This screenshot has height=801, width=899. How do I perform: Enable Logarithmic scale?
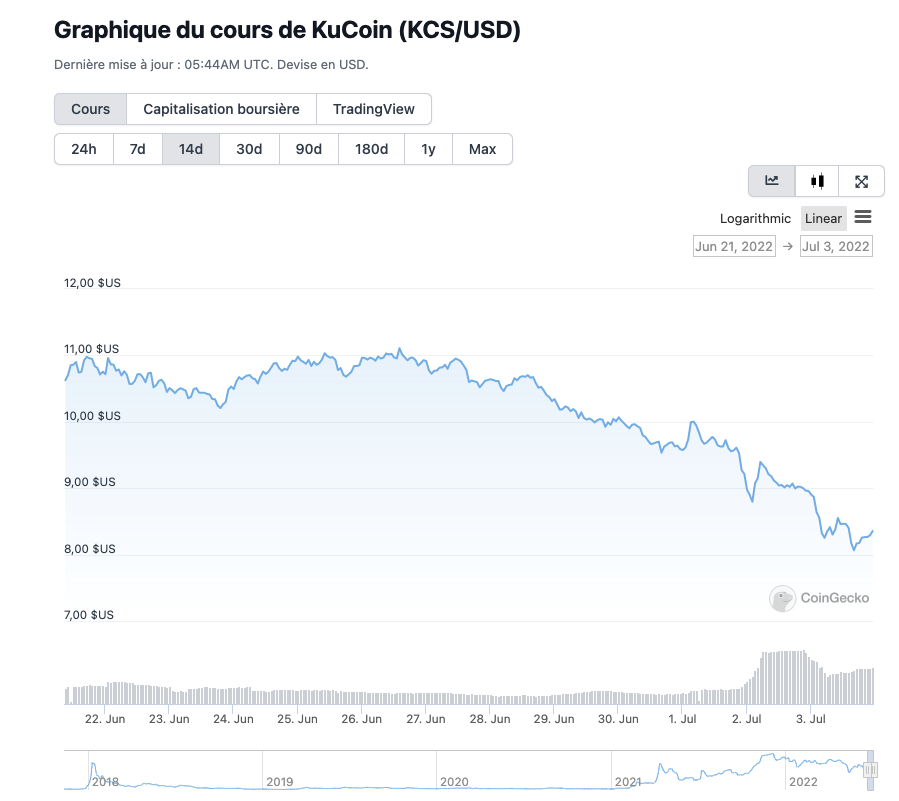point(755,218)
